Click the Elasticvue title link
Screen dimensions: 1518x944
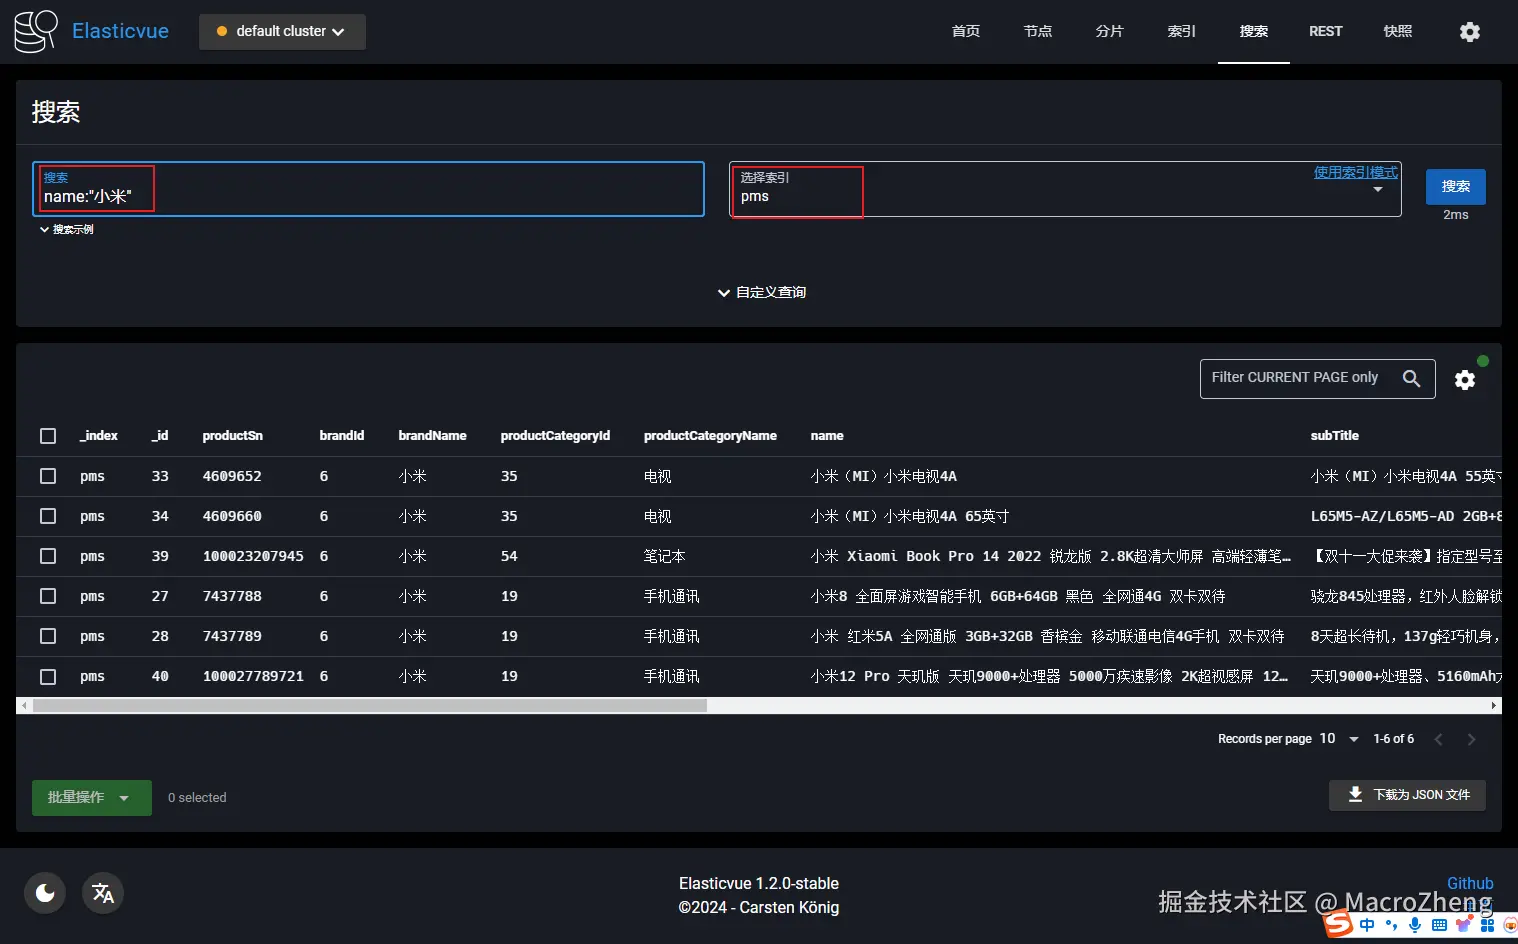(x=120, y=31)
